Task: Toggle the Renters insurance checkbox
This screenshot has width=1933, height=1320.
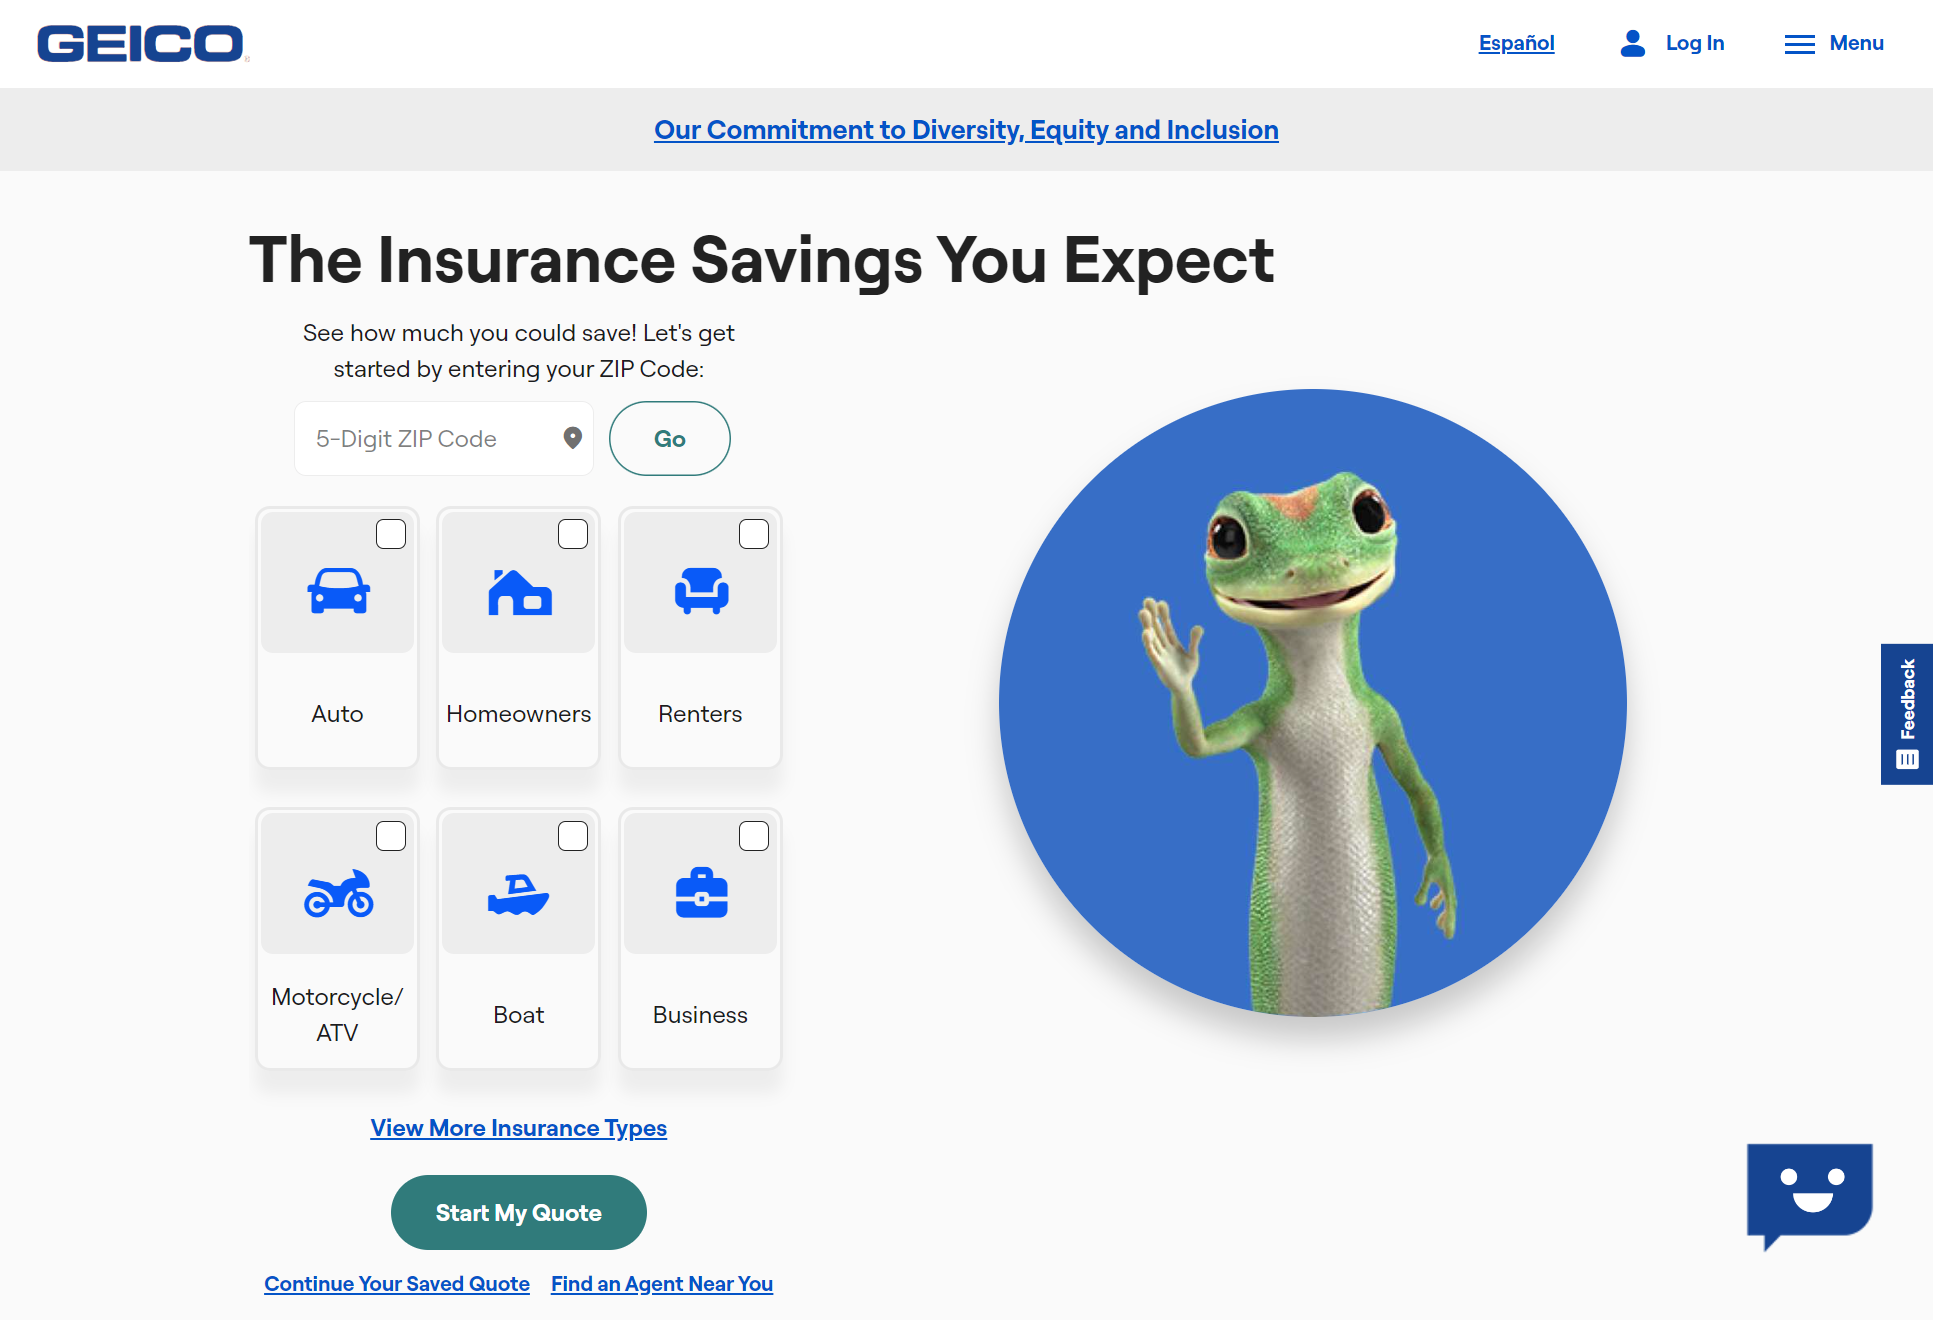Action: [x=754, y=533]
